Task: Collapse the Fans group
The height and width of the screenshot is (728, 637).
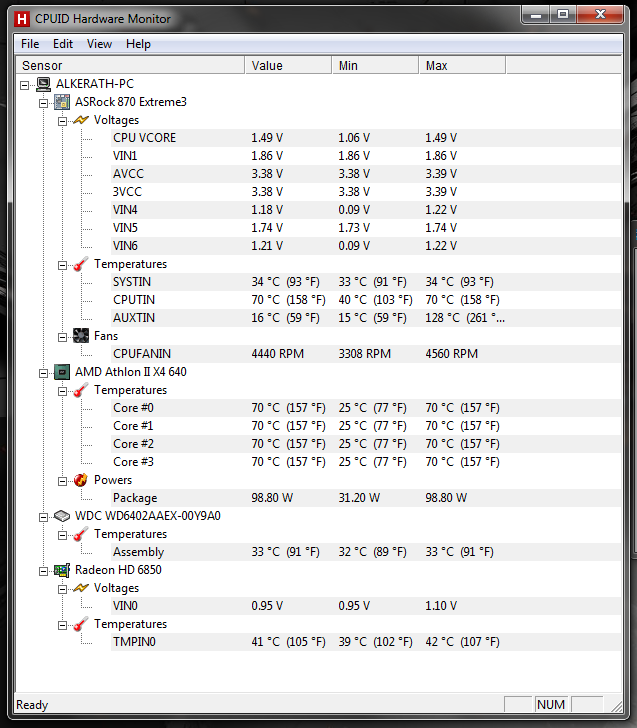Action: [62, 337]
